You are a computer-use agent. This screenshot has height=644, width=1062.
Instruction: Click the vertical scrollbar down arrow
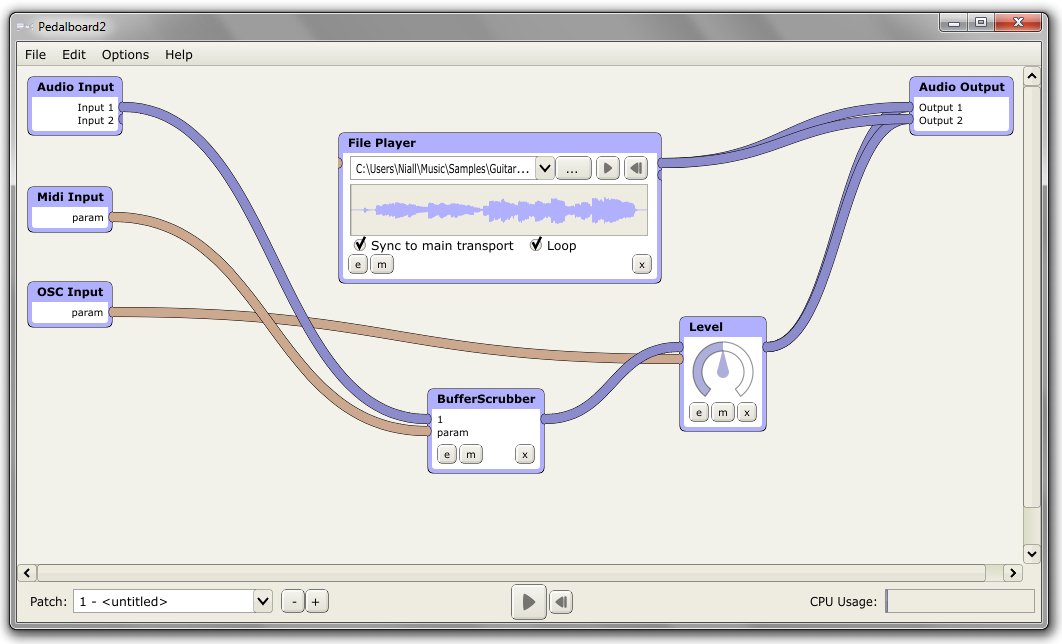coord(1031,553)
